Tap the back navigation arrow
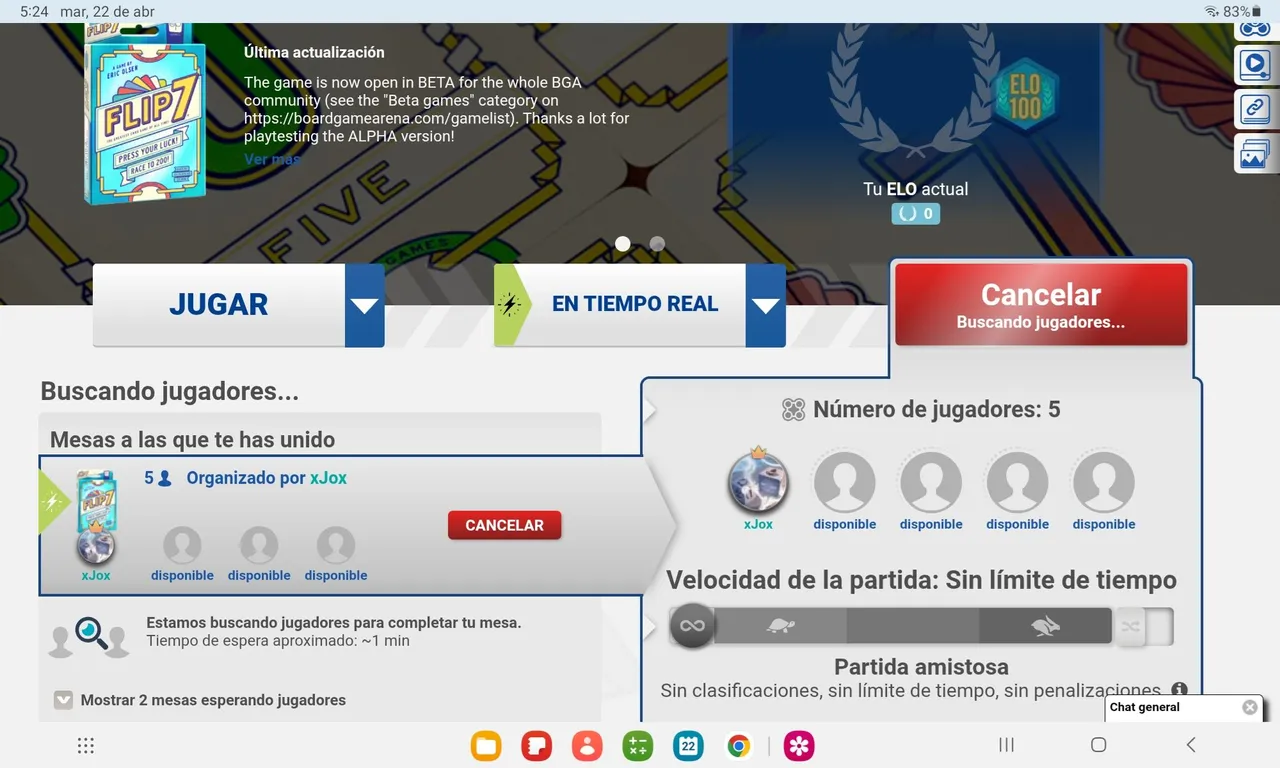 pos(1190,745)
